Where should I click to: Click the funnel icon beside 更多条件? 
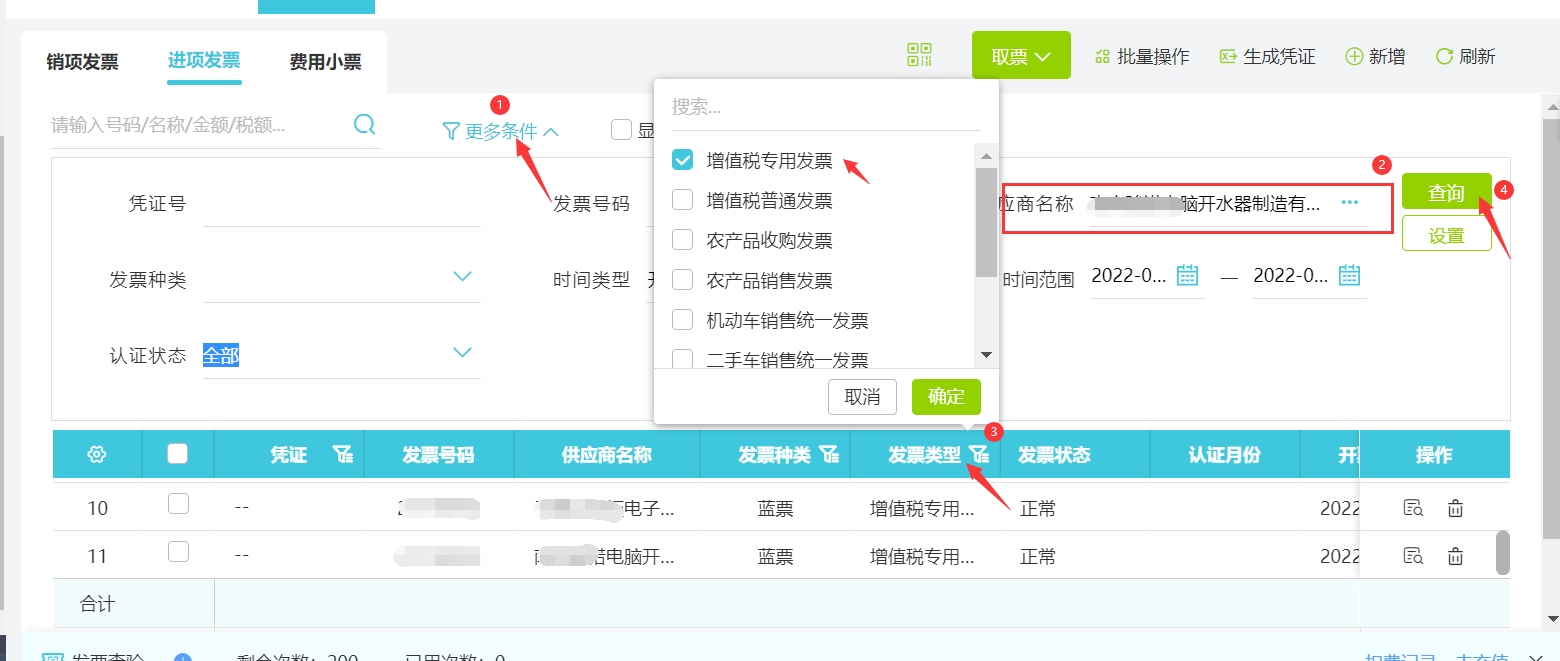(x=451, y=131)
